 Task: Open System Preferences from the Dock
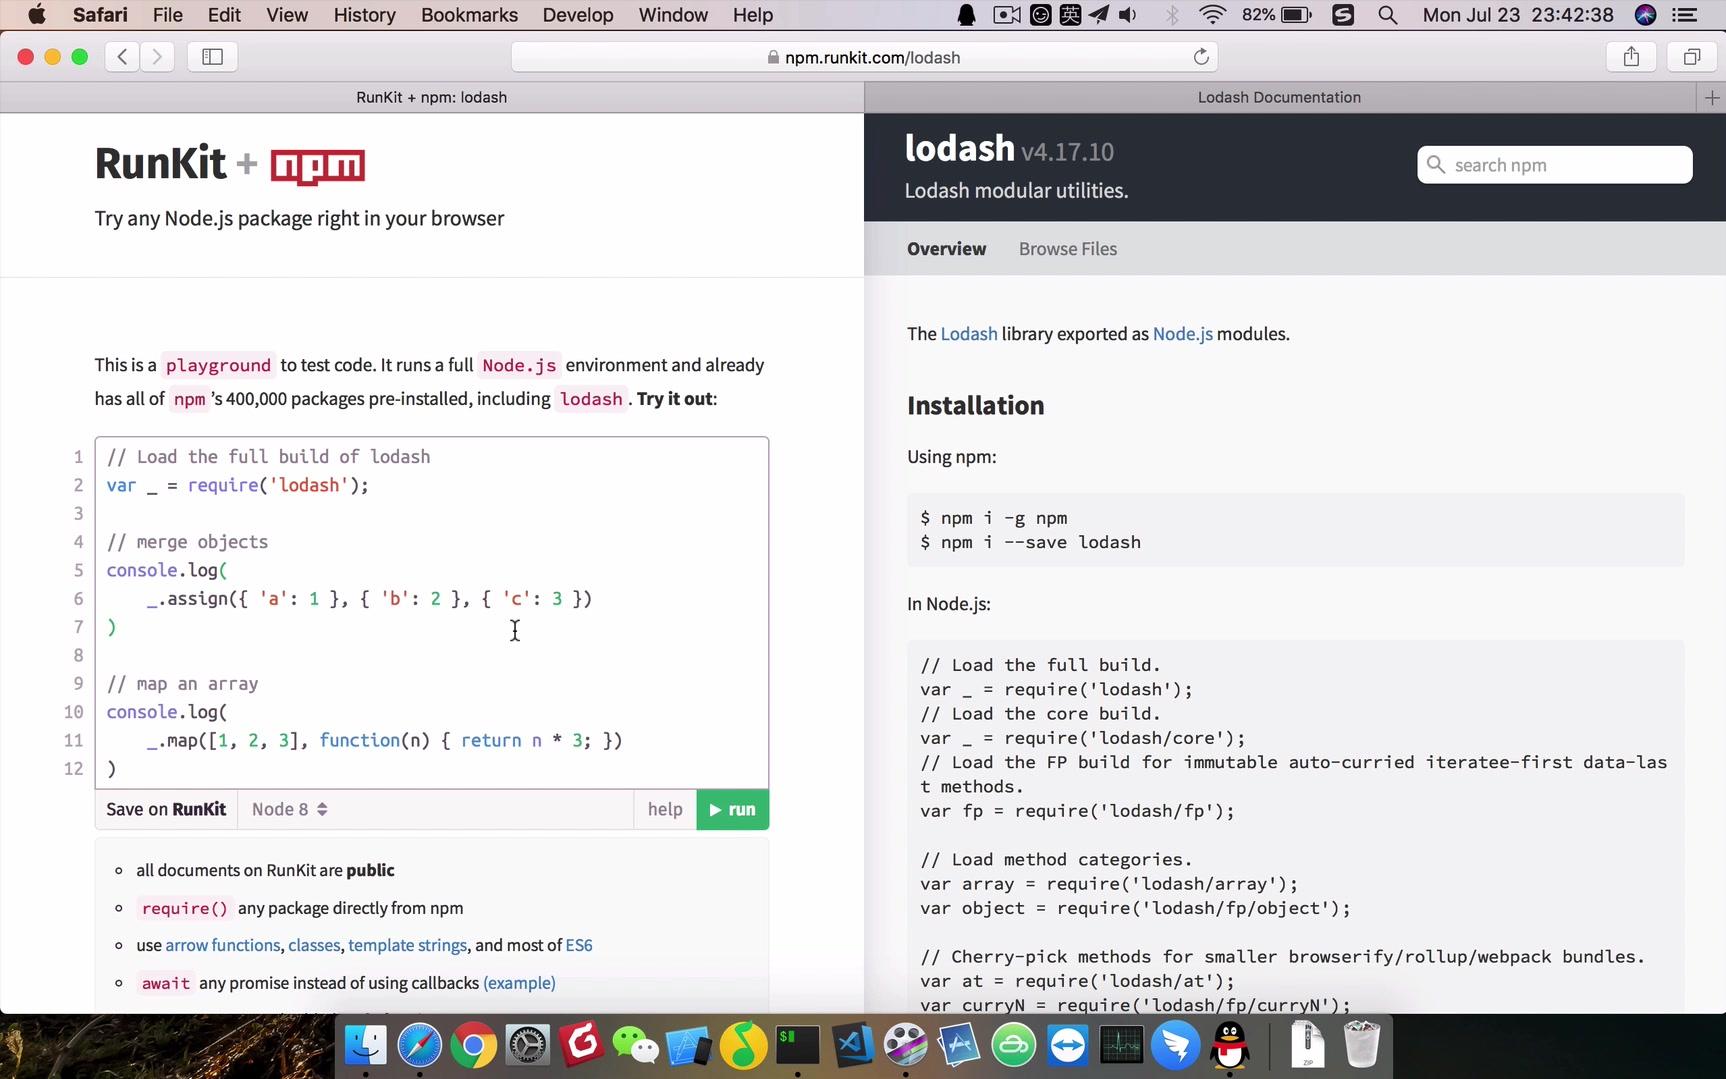[528, 1046]
